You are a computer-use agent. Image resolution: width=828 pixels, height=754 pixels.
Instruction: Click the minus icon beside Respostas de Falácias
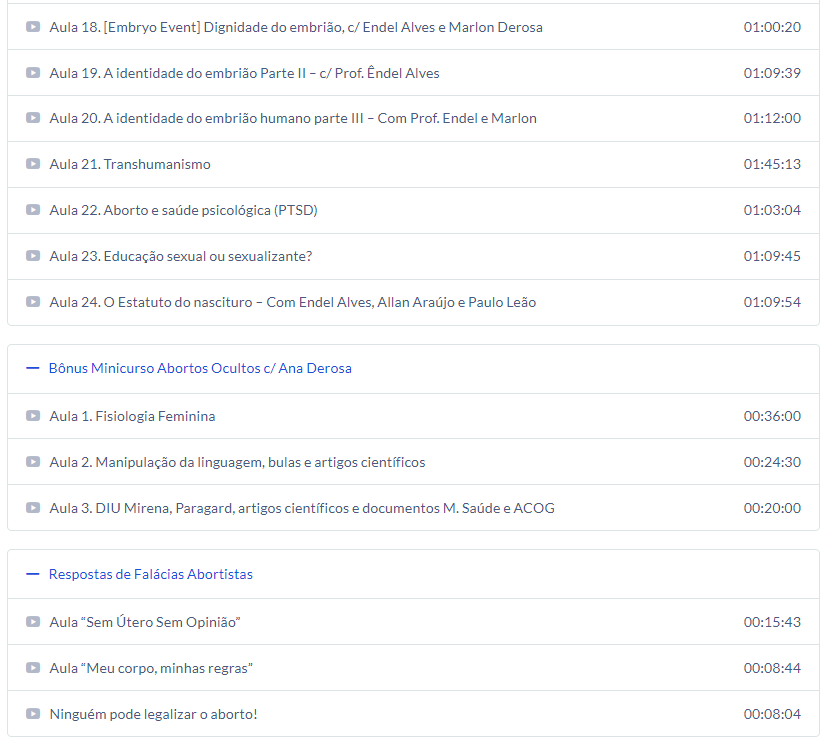32,574
